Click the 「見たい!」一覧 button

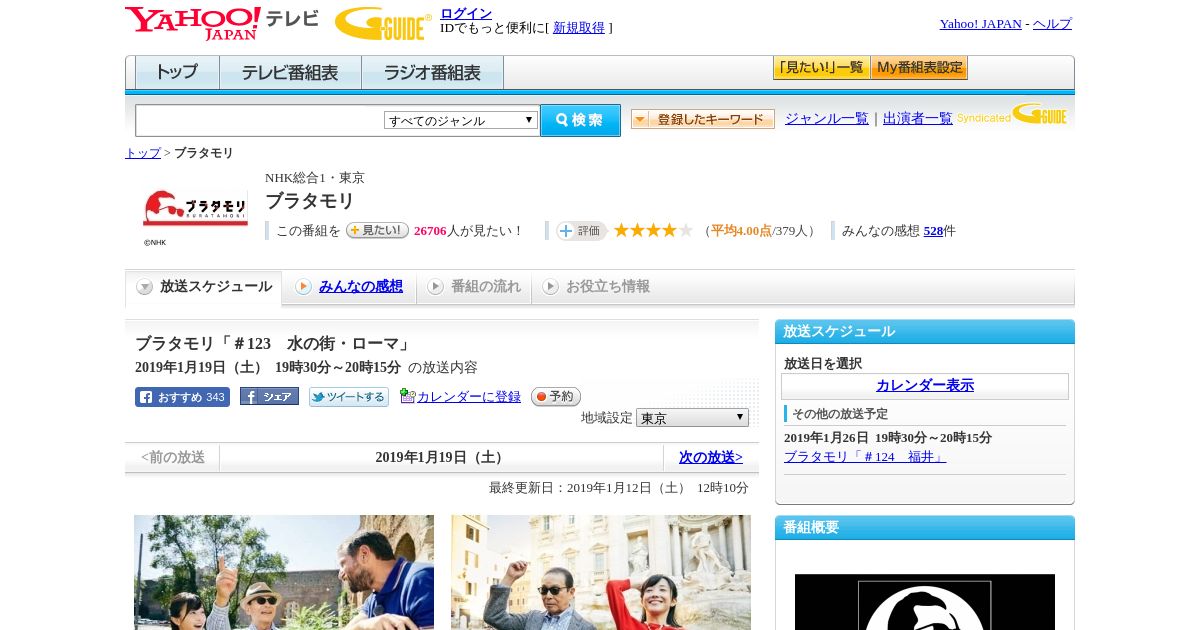(821, 68)
